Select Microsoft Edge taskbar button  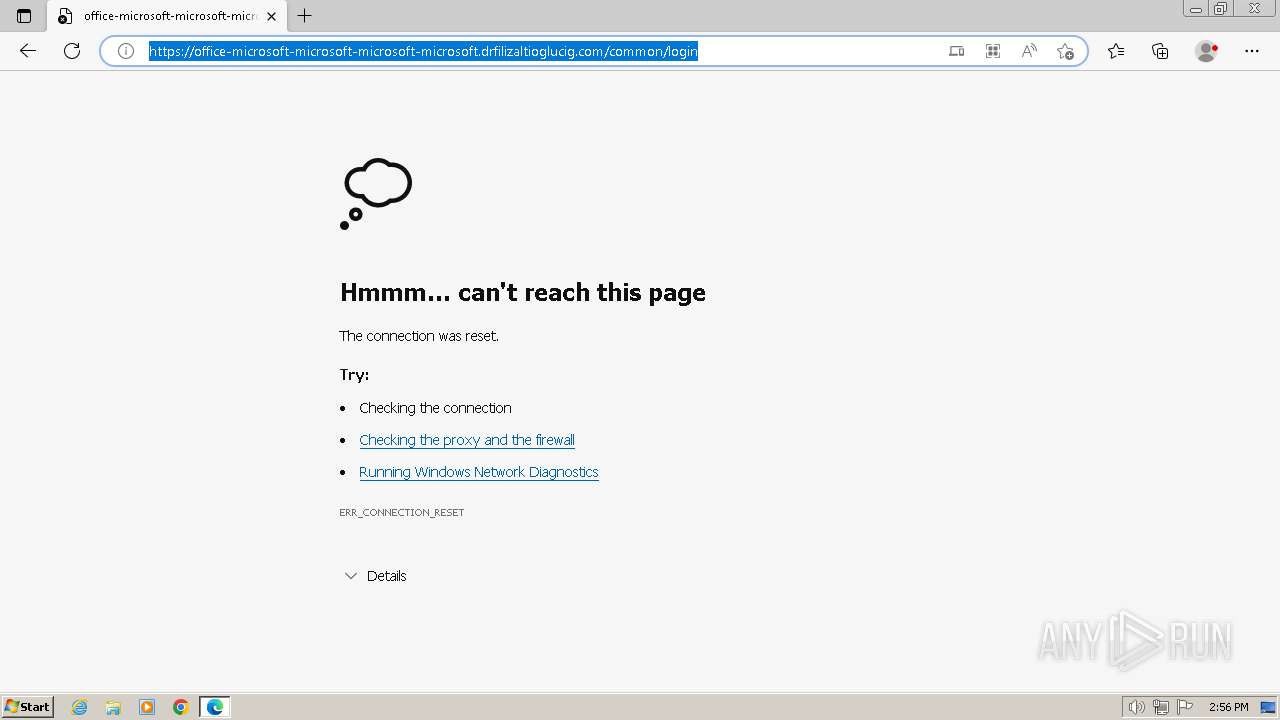click(x=215, y=707)
